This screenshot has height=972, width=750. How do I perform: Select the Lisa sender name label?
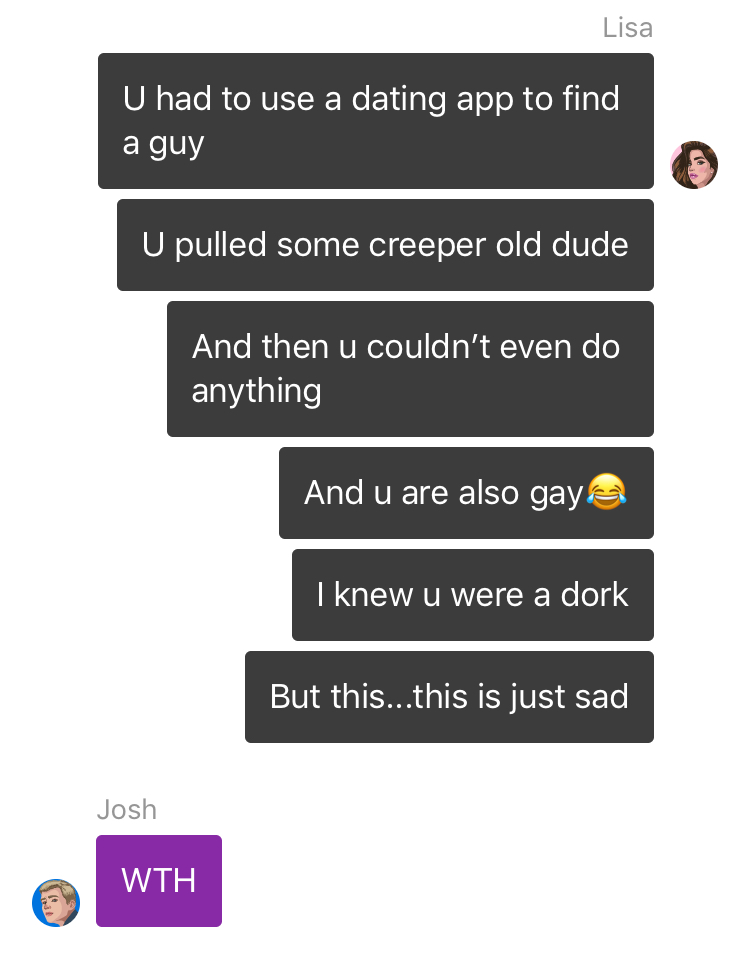(627, 28)
